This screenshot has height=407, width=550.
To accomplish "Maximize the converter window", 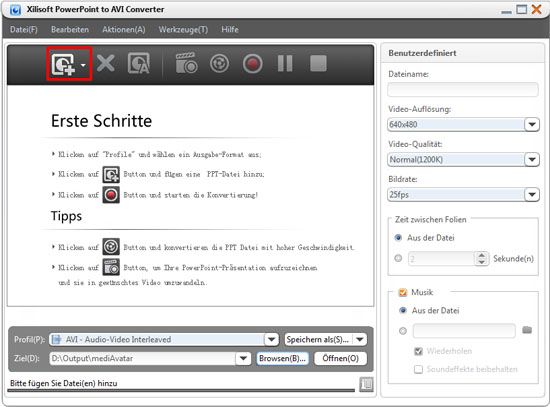I will point(522,9).
